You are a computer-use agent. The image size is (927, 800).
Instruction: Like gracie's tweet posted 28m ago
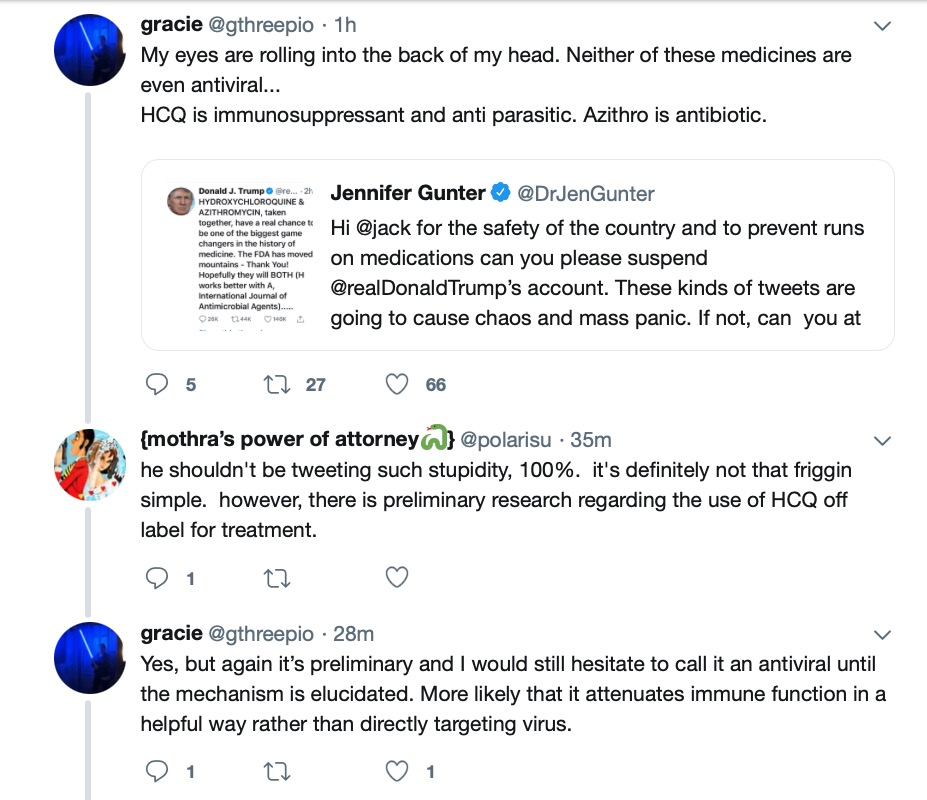pos(397,771)
